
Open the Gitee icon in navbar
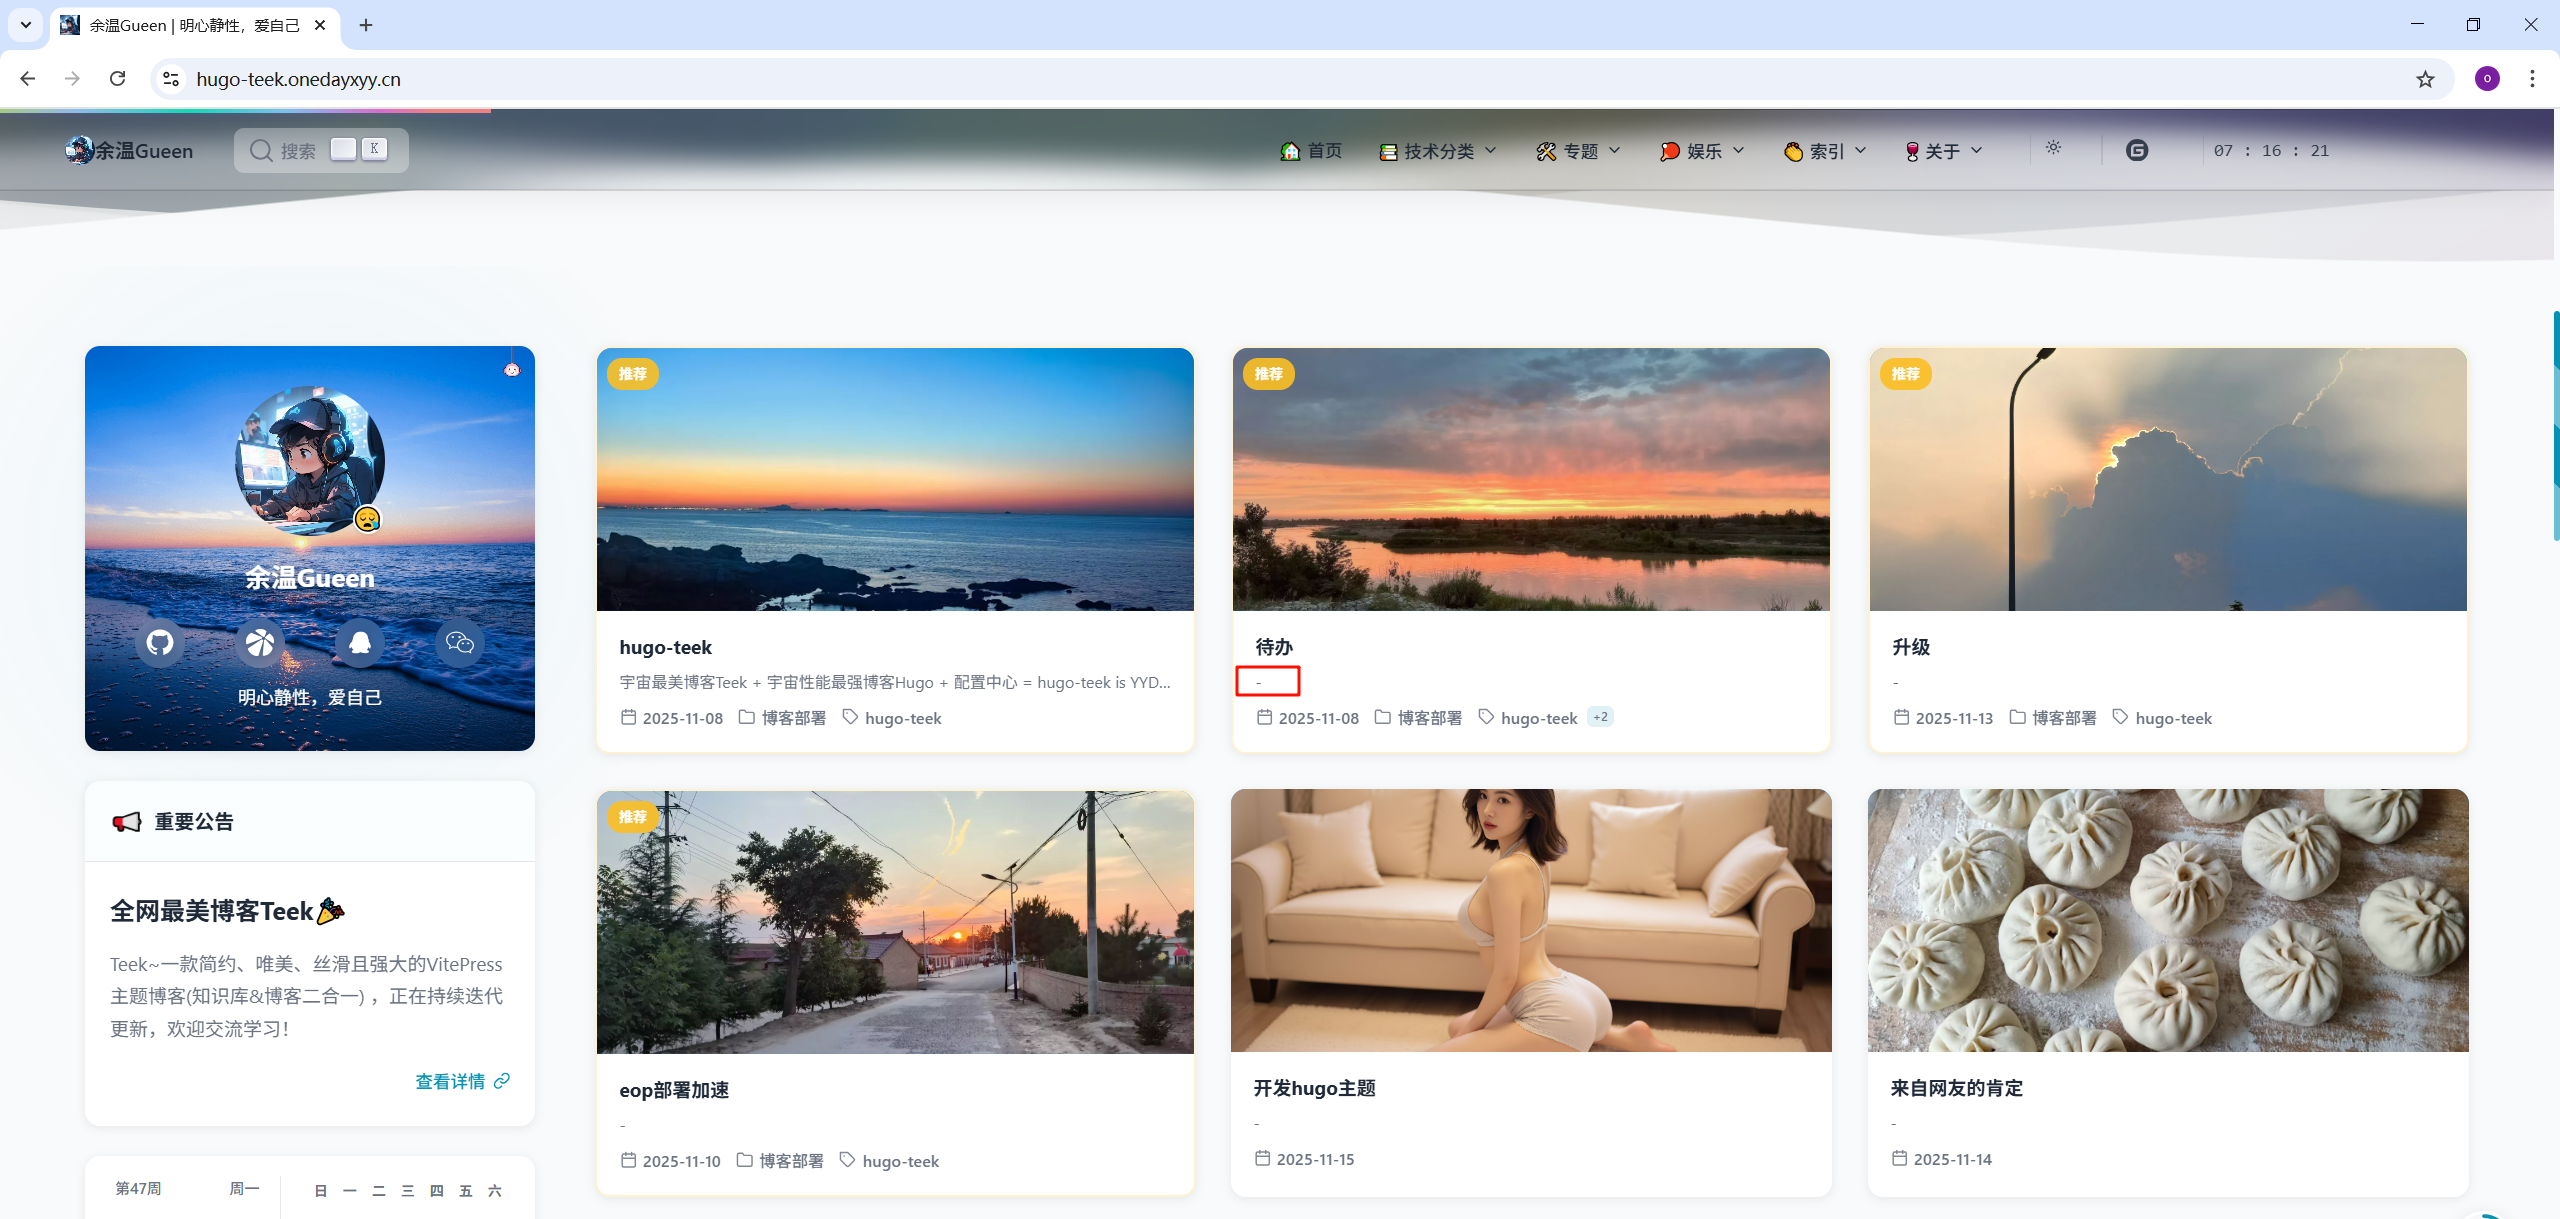coord(2137,151)
